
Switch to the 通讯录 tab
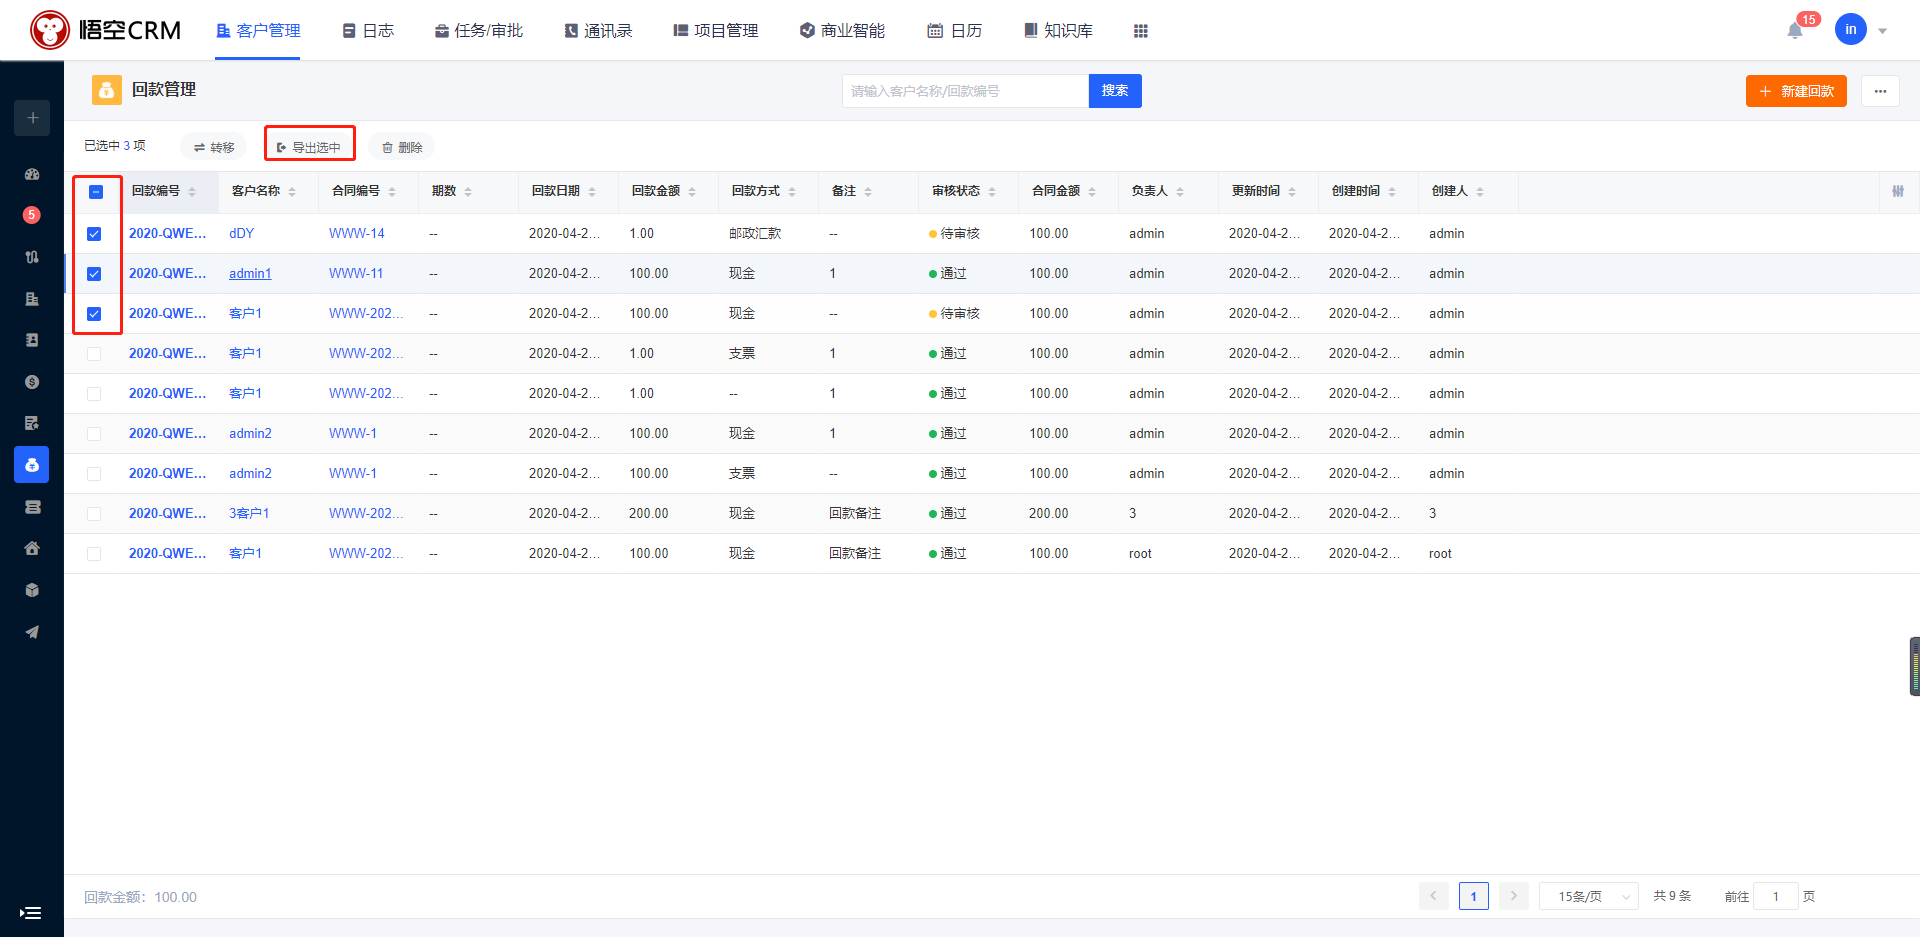[598, 31]
